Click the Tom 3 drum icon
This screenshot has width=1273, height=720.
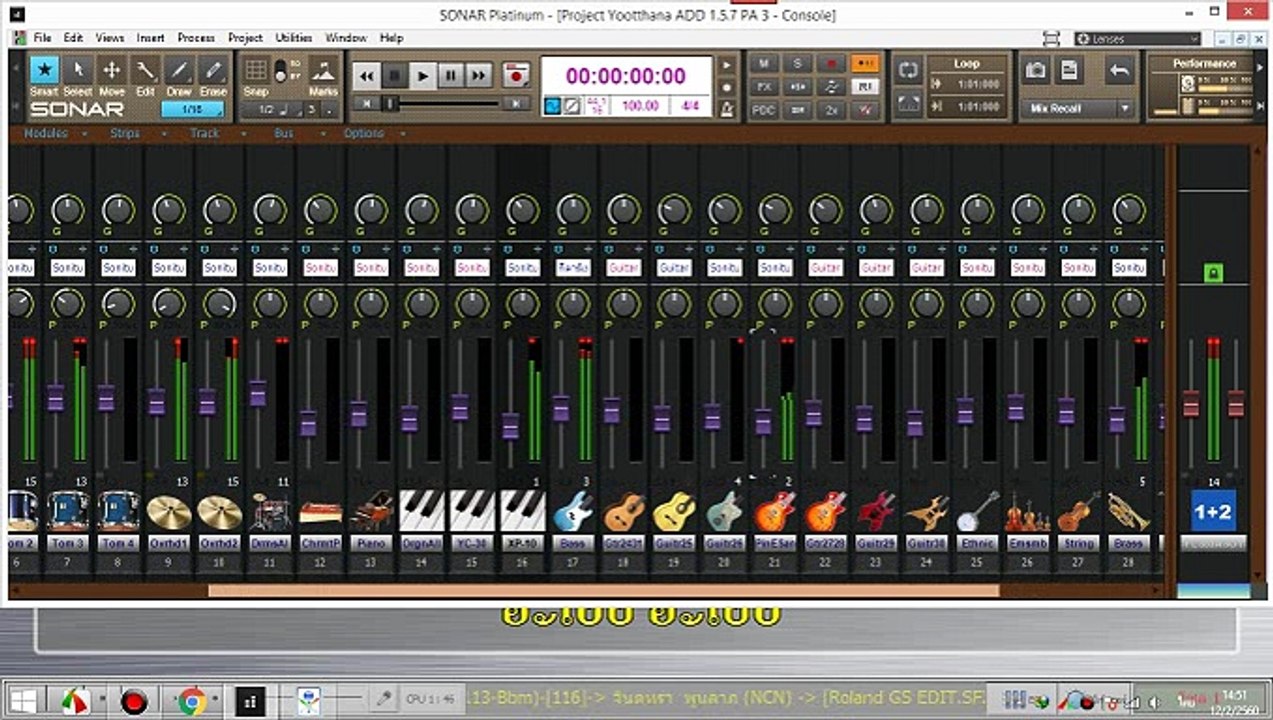pos(67,511)
